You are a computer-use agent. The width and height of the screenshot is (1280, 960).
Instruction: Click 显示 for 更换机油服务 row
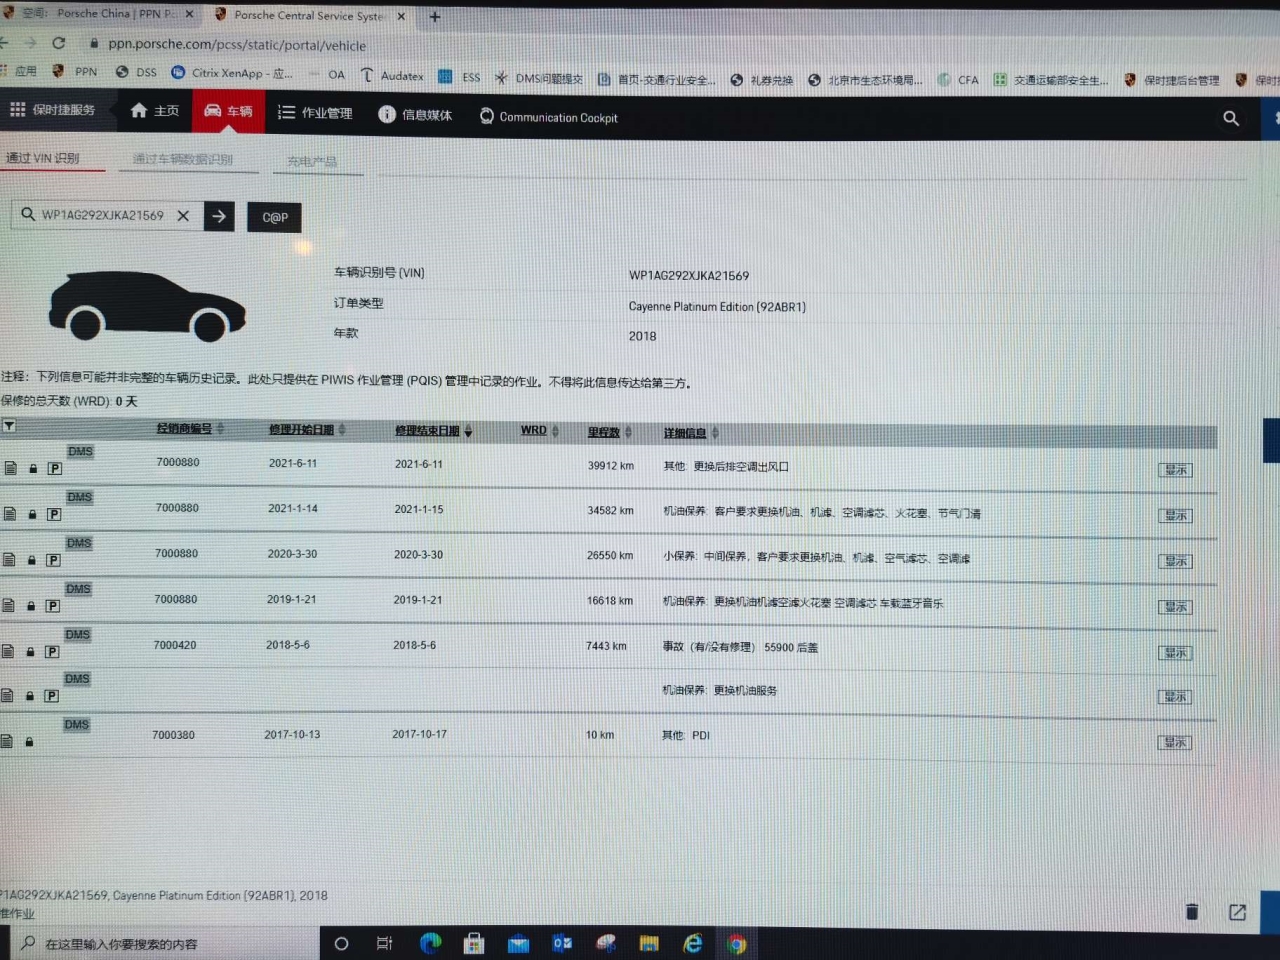[x=1176, y=697]
